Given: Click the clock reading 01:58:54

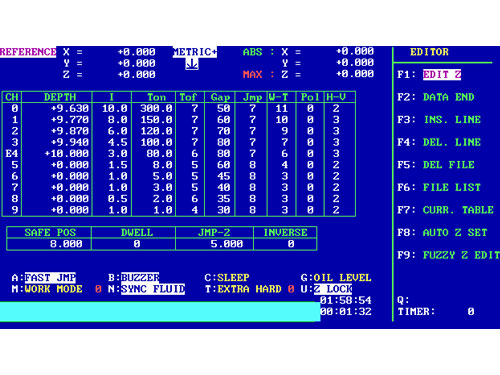Looking at the screenshot, I should pos(346,300).
